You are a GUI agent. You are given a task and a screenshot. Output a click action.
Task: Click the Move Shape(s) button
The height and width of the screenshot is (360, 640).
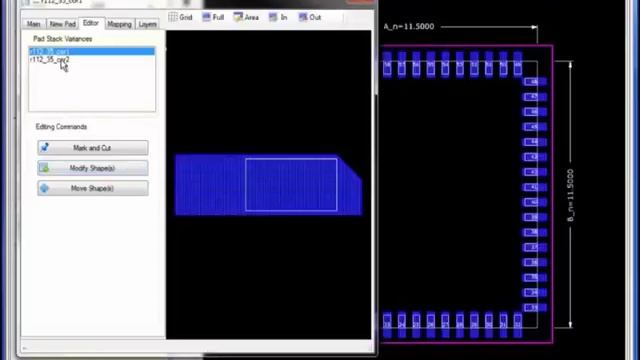[x=93, y=188]
